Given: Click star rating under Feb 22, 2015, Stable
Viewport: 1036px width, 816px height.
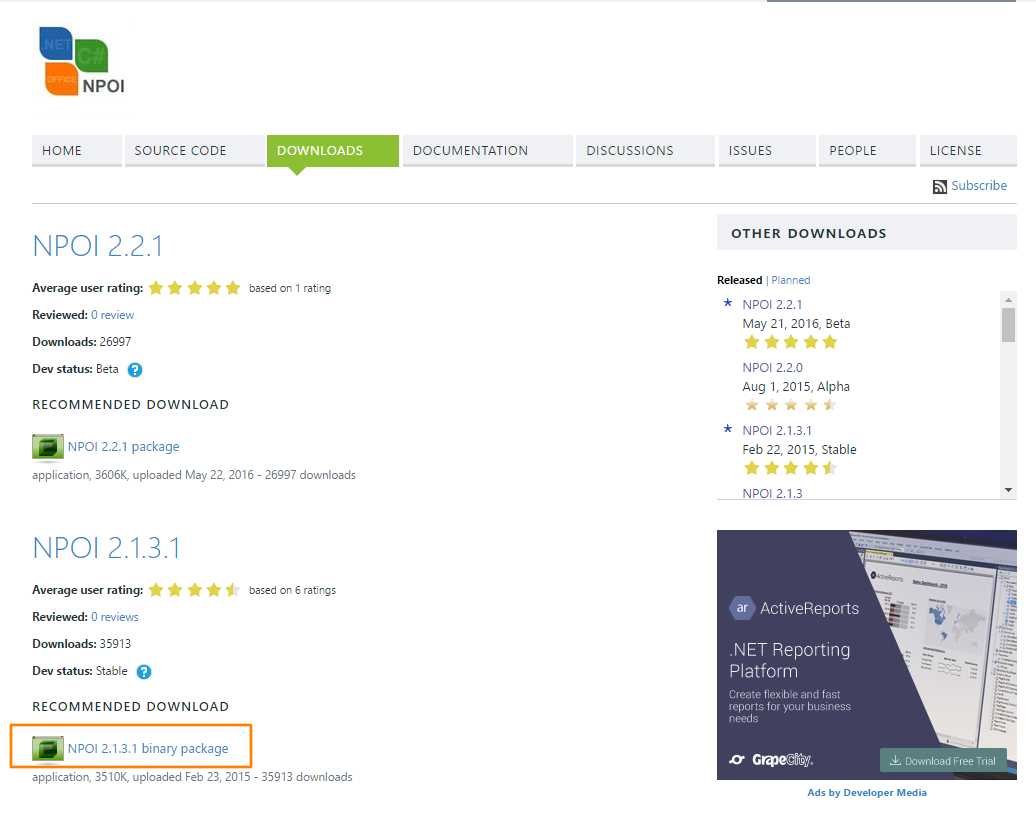Looking at the screenshot, I should tap(791, 468).
